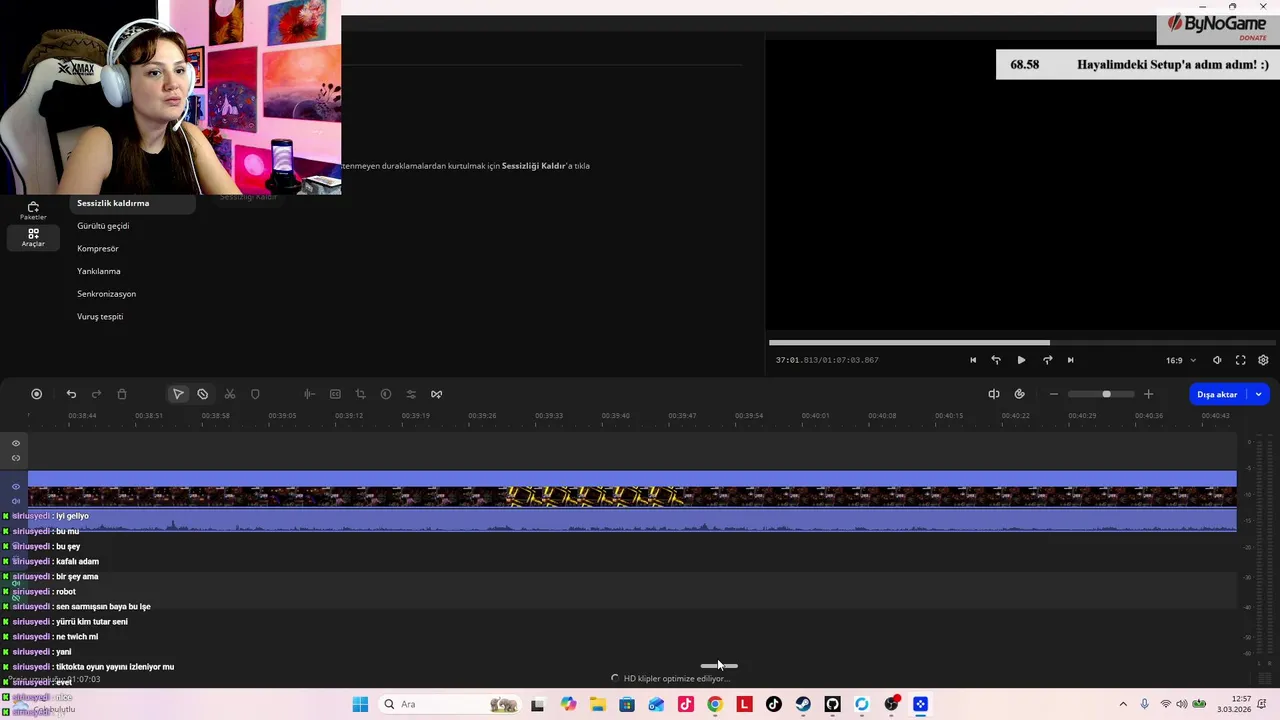Select Vuruş tespiti tool
The image size is (1280, 720).
tap(100, 317)
